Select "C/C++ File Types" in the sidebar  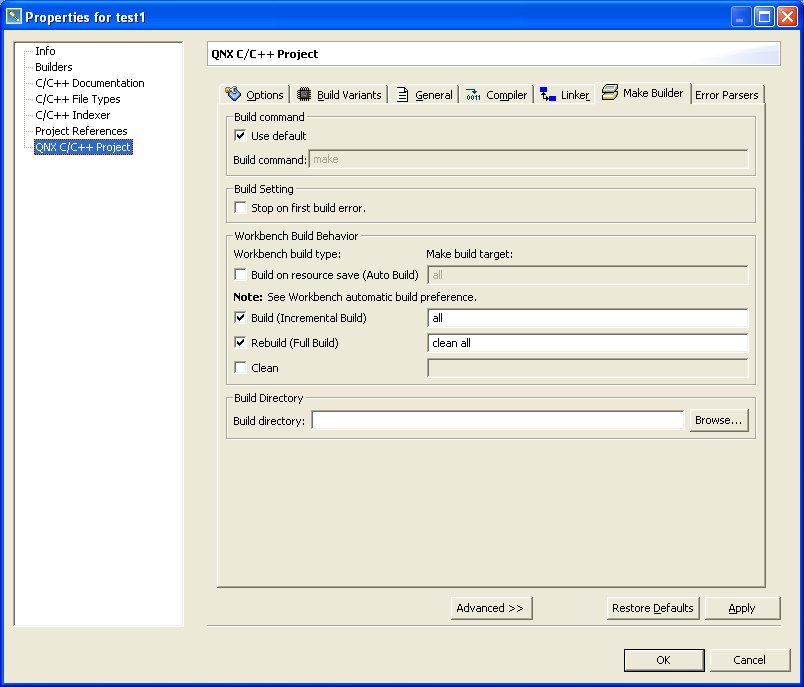(80, 98)
